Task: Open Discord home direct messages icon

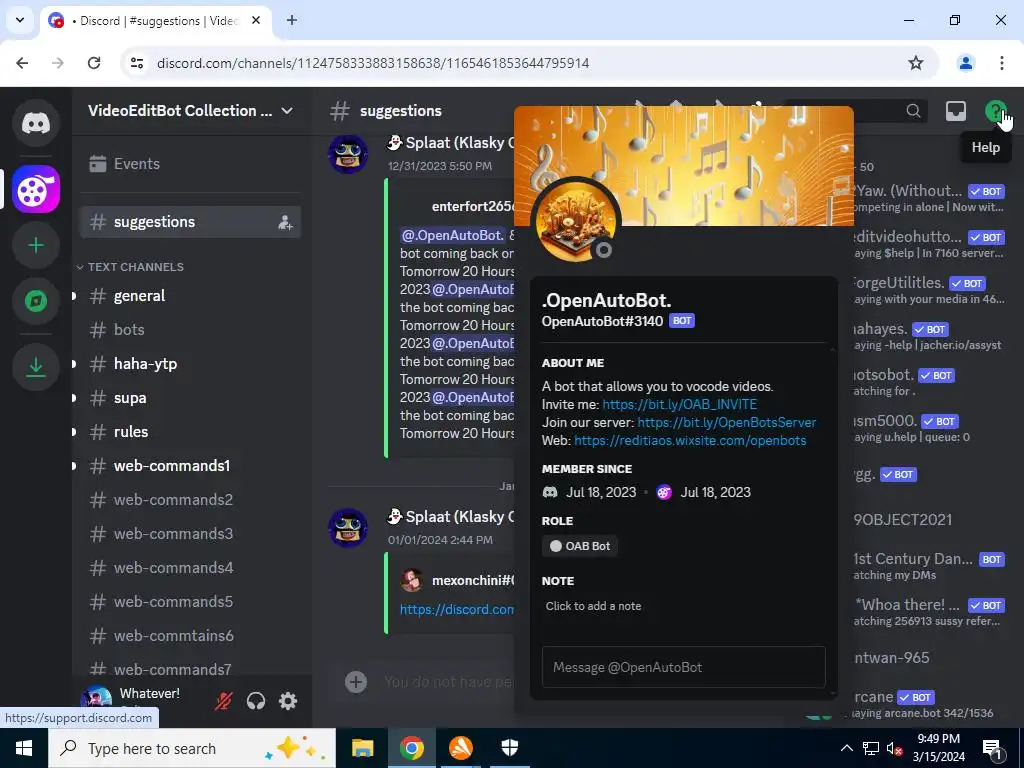Action: tap(36, 123)
